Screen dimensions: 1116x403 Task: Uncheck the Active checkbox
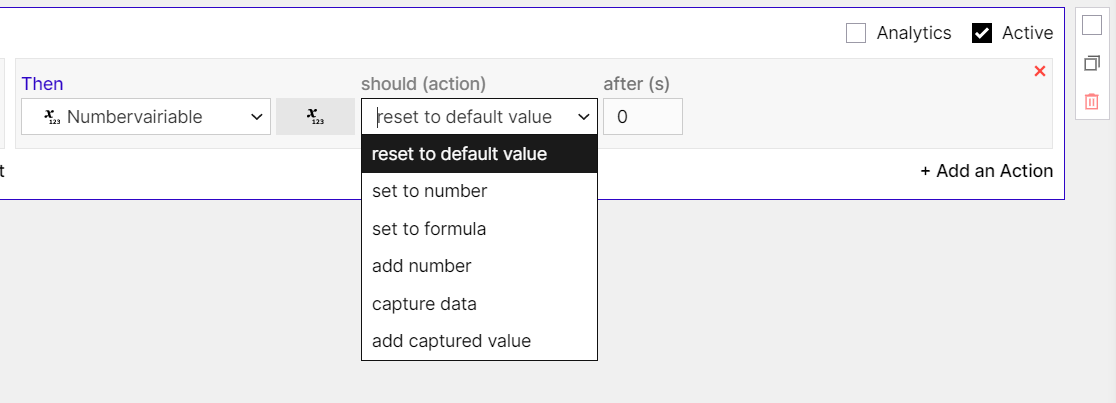coord(981,33)
